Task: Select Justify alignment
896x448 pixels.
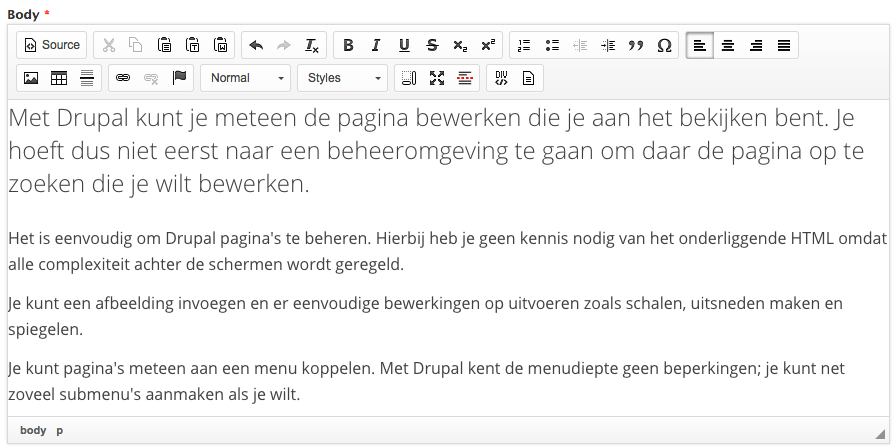Action: tap(784, 45)
